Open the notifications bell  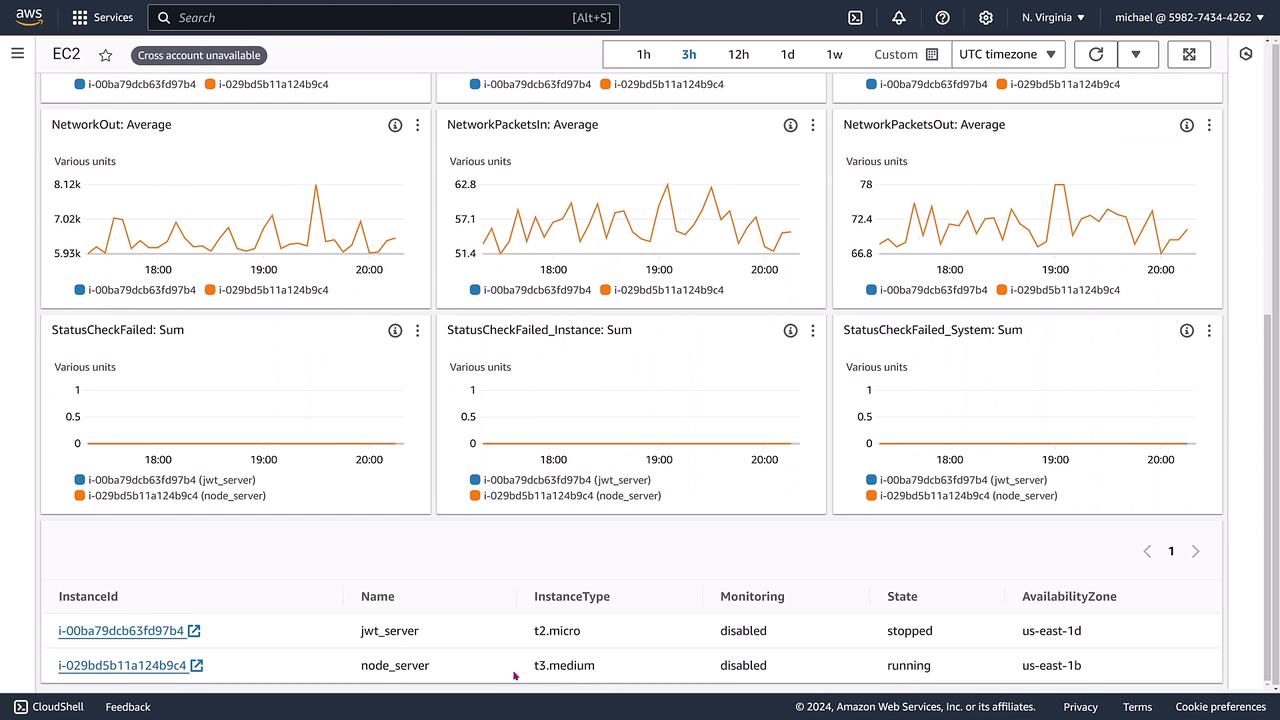(x=898, y=18)
